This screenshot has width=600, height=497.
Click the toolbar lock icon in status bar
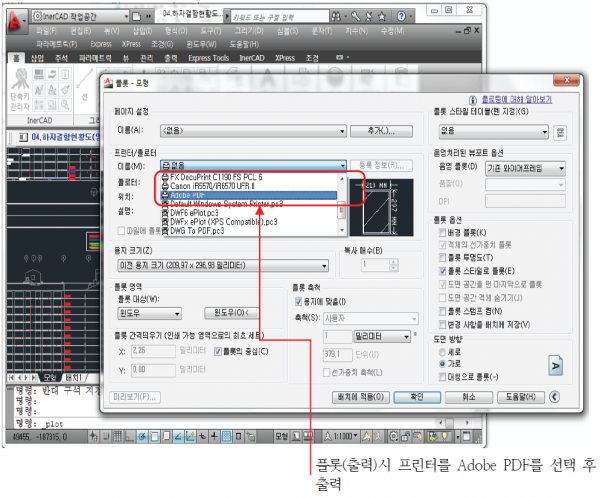point(406,436)
